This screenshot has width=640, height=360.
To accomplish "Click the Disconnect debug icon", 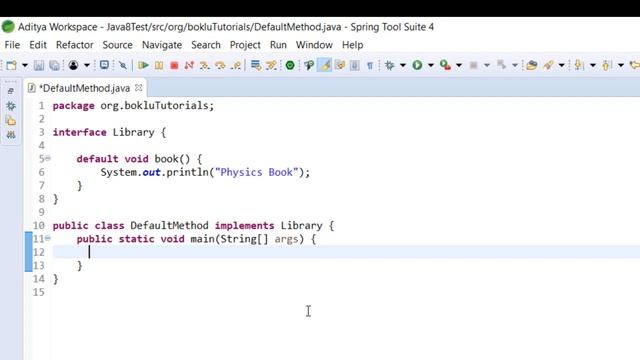I will tap(189, 65).
